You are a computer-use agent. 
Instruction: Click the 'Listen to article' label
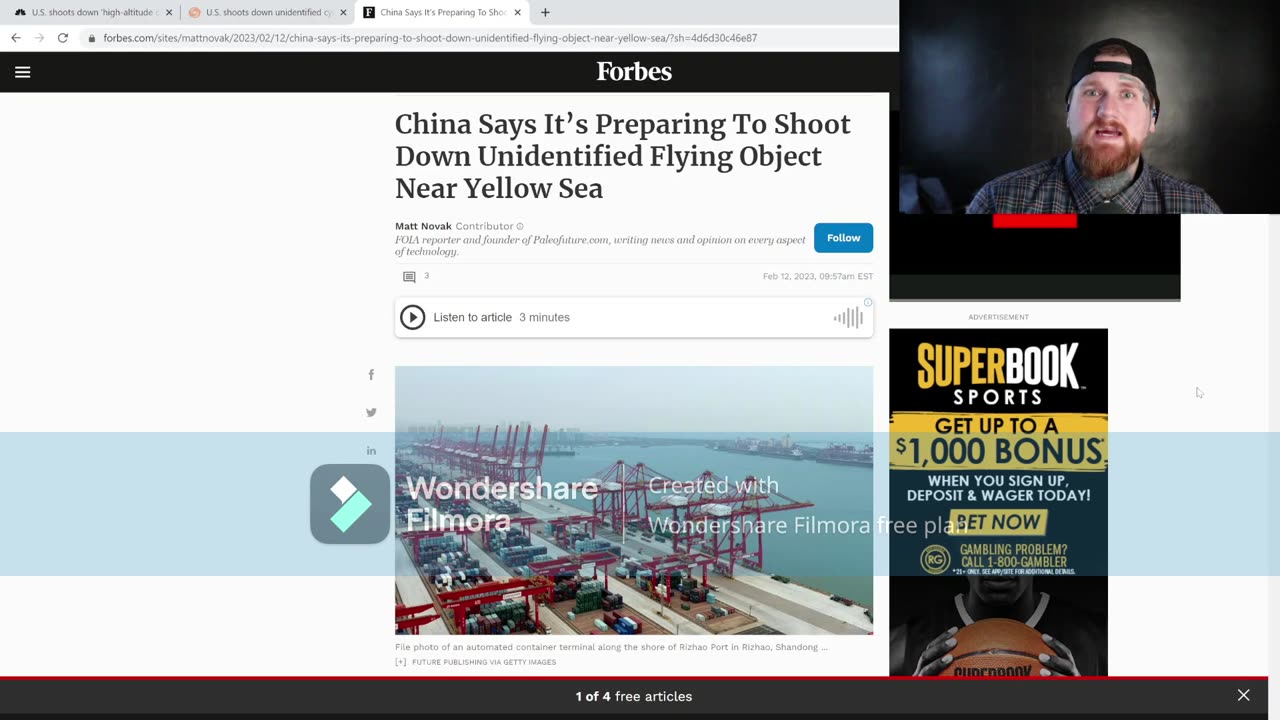pos(472,317)
